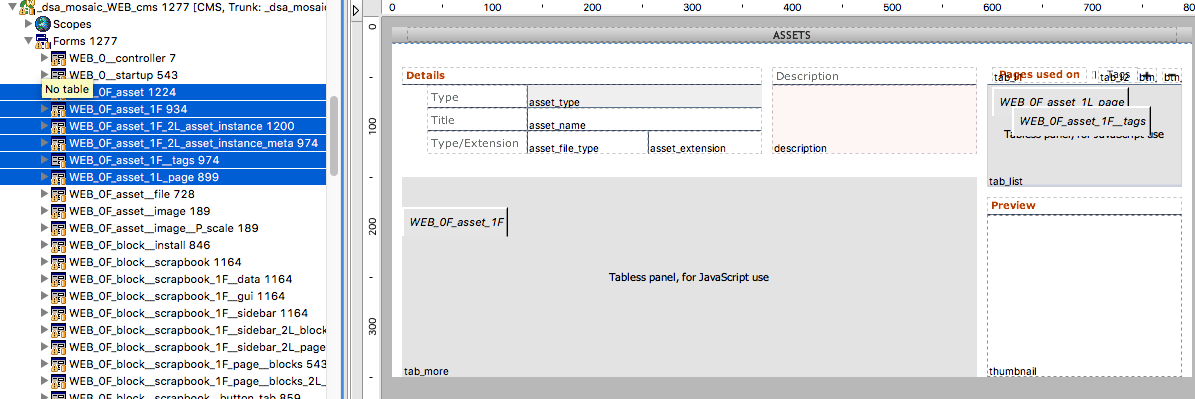Click the WEB_0__controller 7 form icon
This screenshot has height=399, width=1195.
coord(58,58)
